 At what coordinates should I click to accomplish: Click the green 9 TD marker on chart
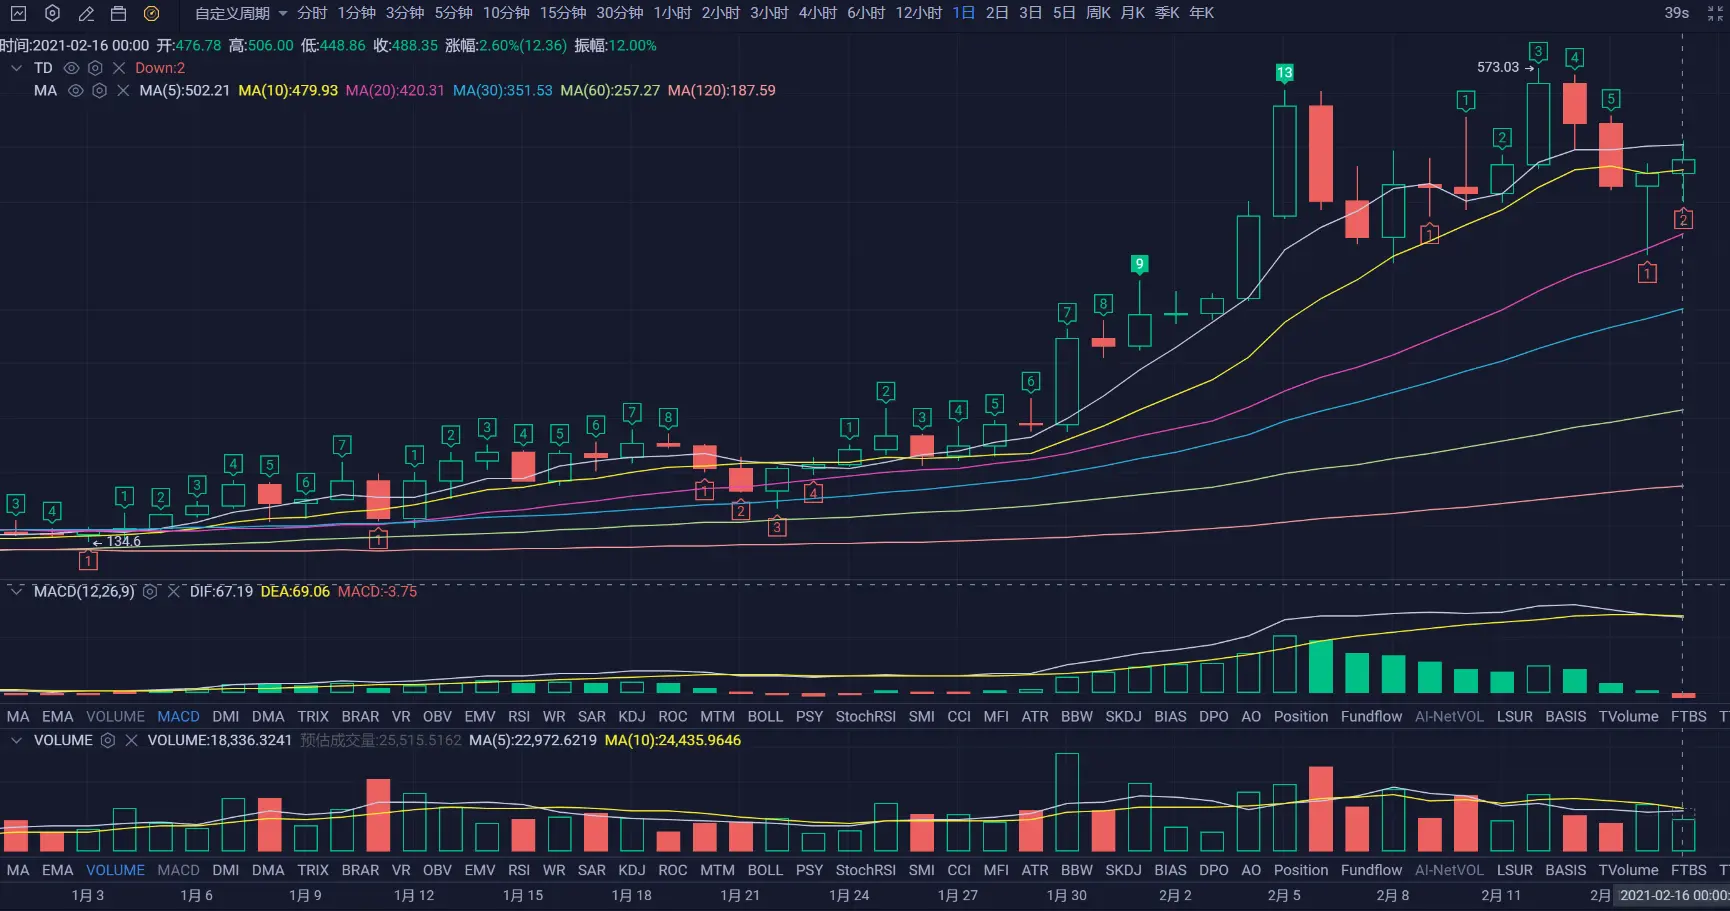point(1139,264)
